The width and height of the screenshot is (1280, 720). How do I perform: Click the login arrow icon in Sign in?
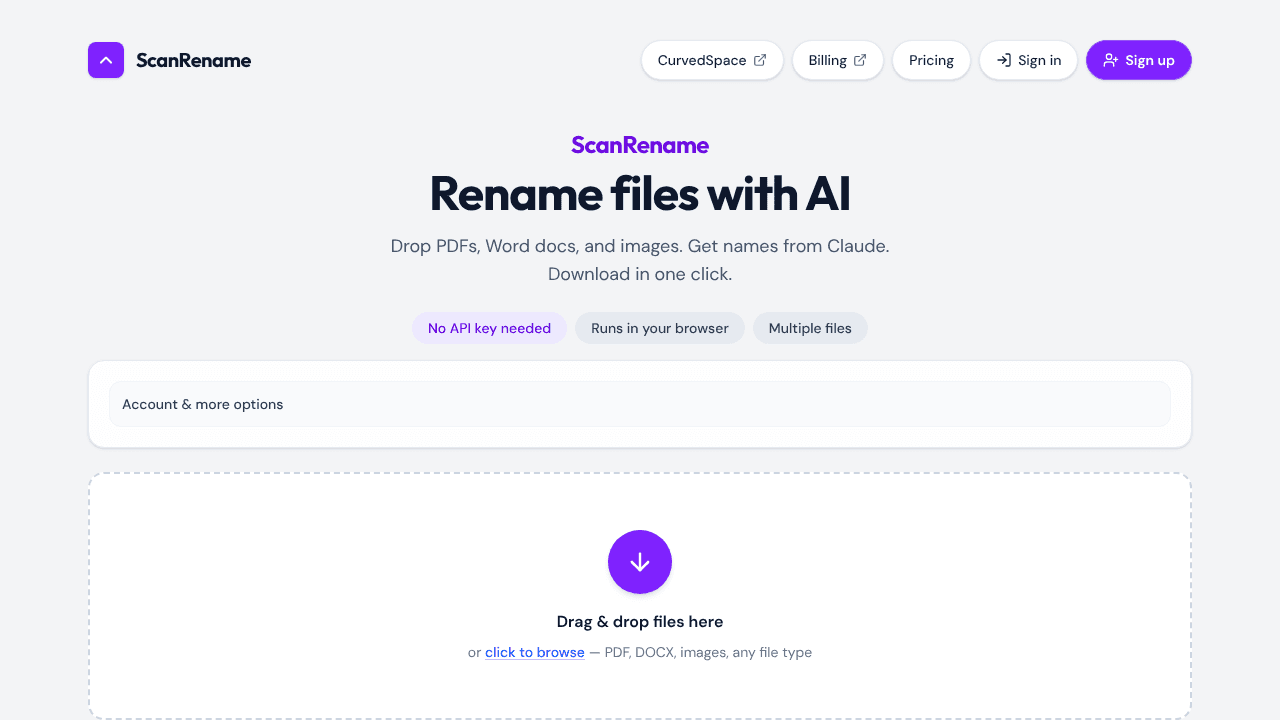tap(1004, 60)
